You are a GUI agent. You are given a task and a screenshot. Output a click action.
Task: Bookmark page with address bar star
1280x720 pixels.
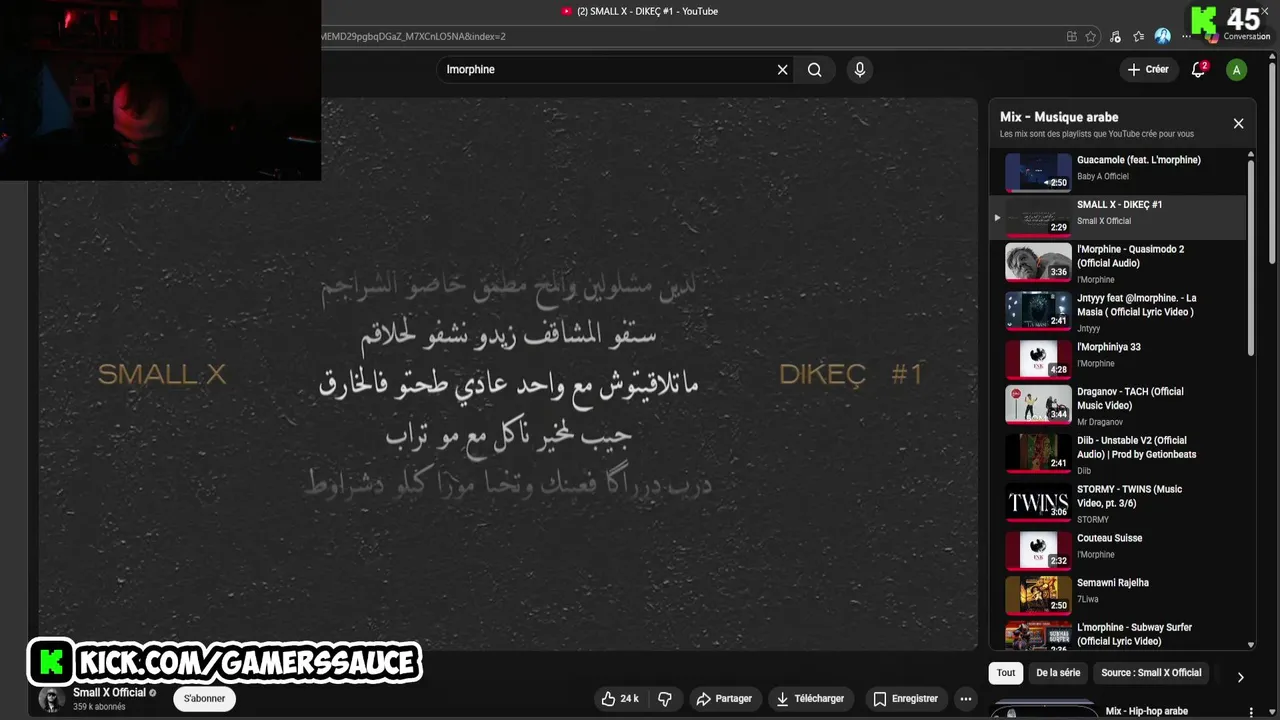click(x=1091, y=37)
